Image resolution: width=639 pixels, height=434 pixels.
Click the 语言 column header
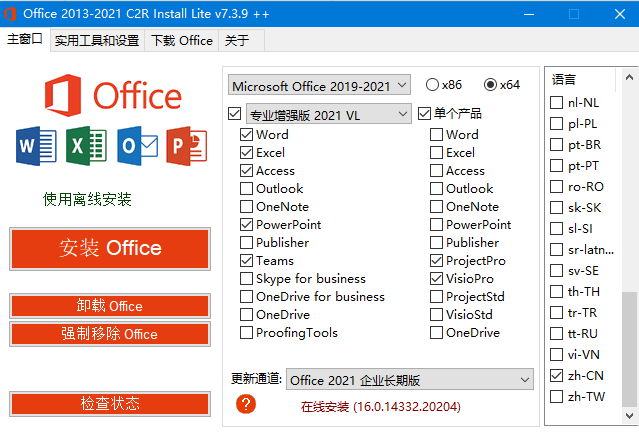[x=580, y=79]
